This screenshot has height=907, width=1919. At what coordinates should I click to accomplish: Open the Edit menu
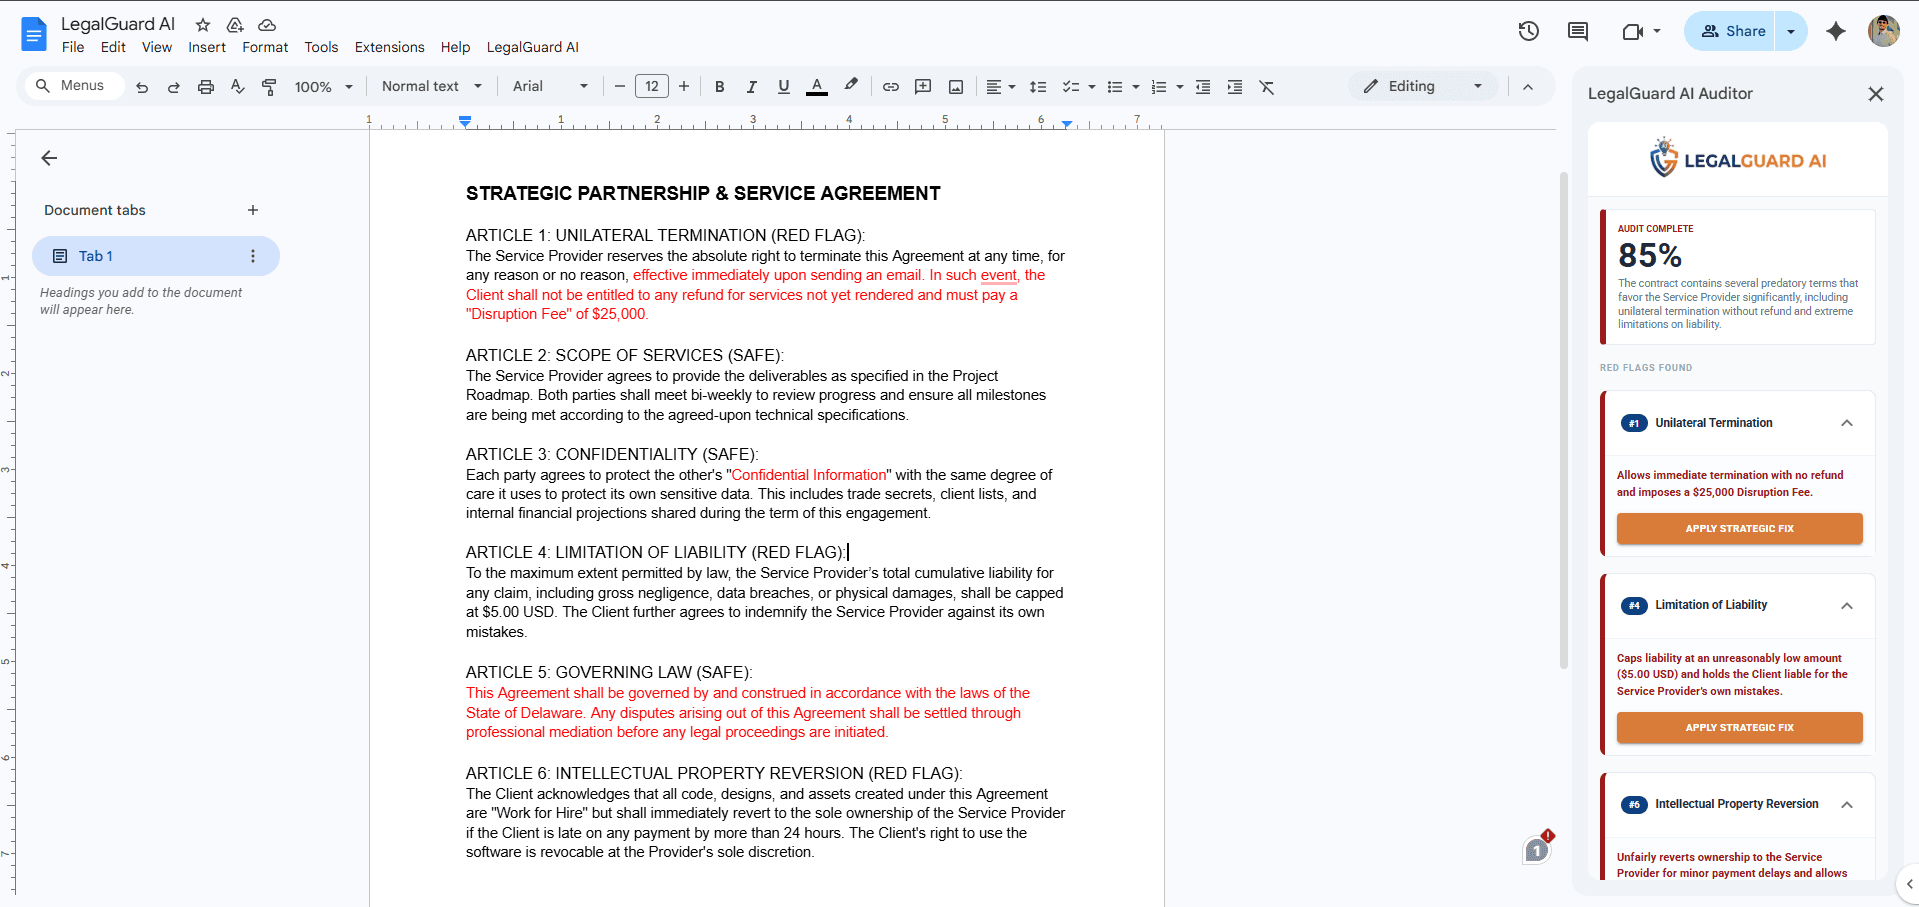coord(113,47)
